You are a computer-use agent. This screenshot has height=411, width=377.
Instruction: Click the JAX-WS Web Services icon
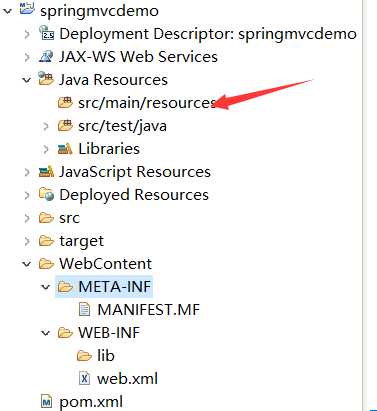click(x=46, y=56)
